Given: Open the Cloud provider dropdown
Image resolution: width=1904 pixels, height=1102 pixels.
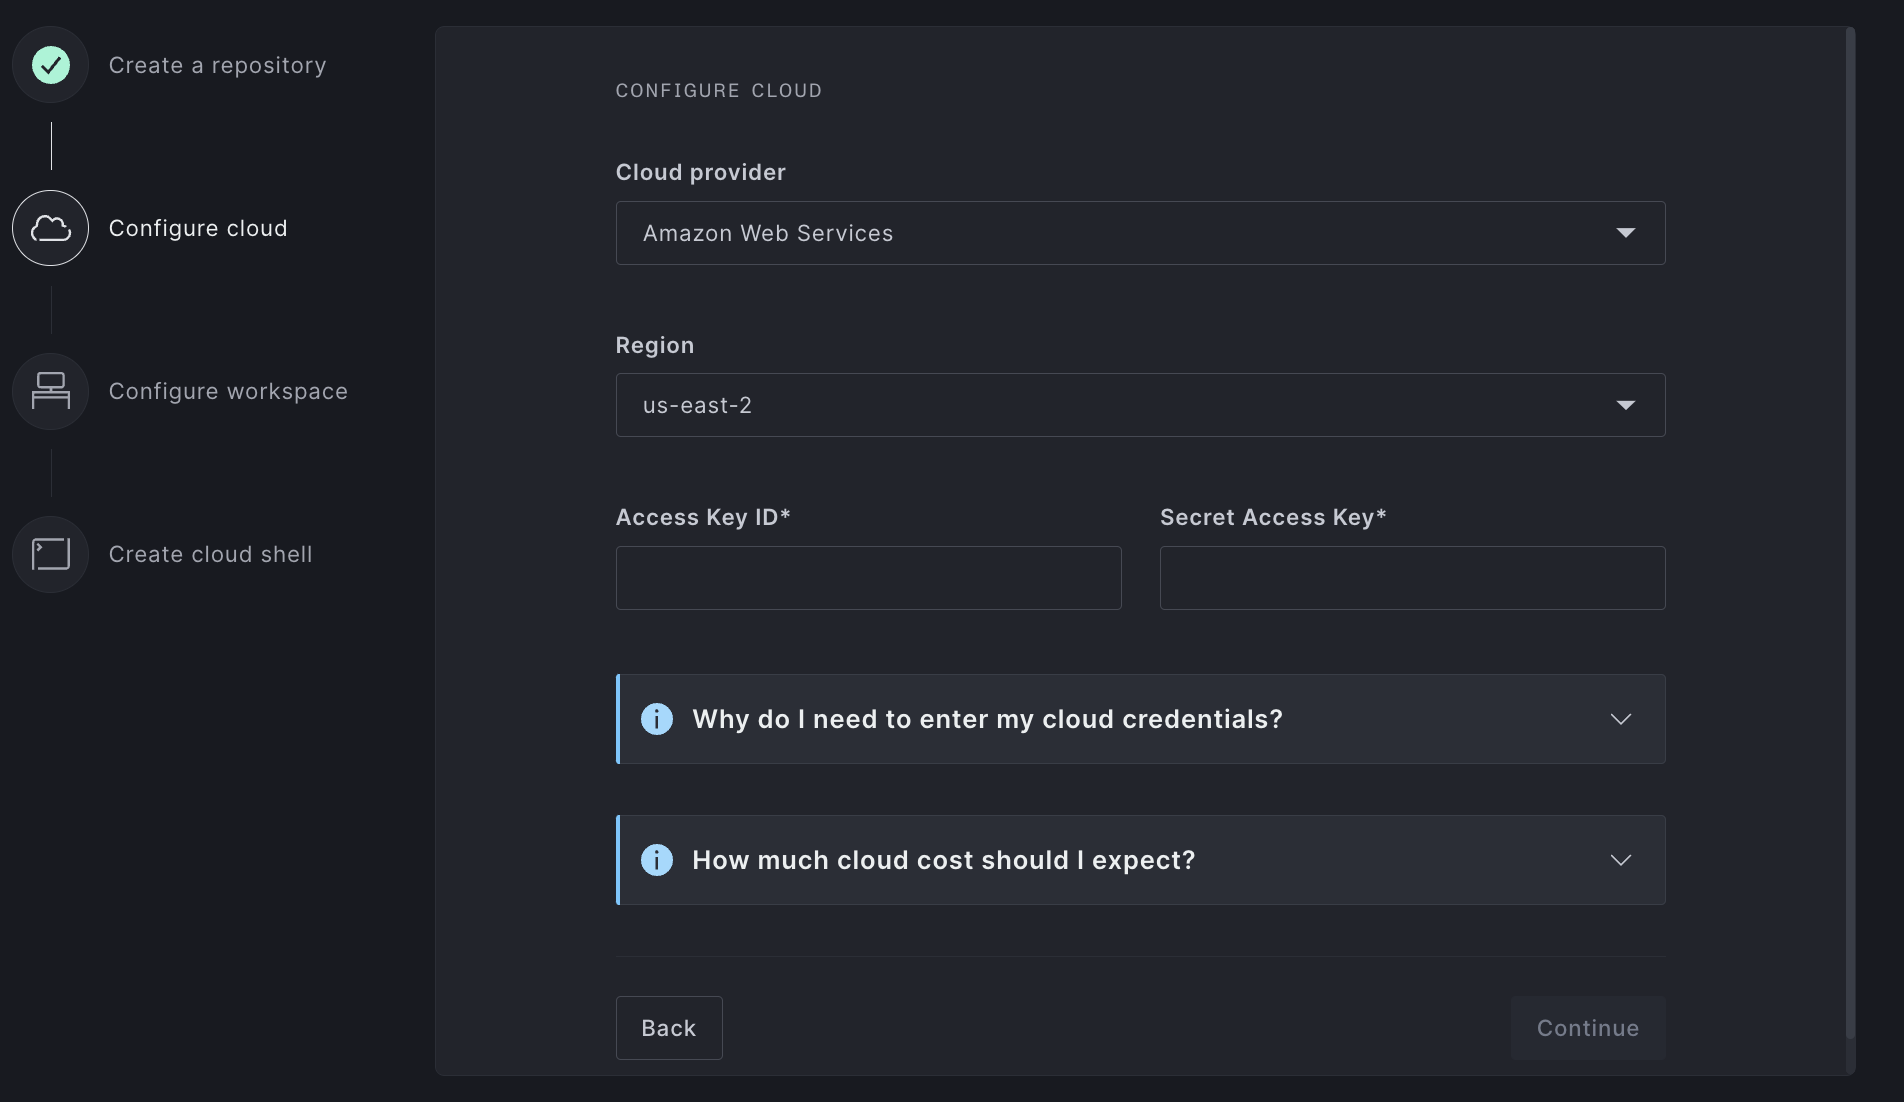Looking at the screenshot, I should [x=1140, y=233].
